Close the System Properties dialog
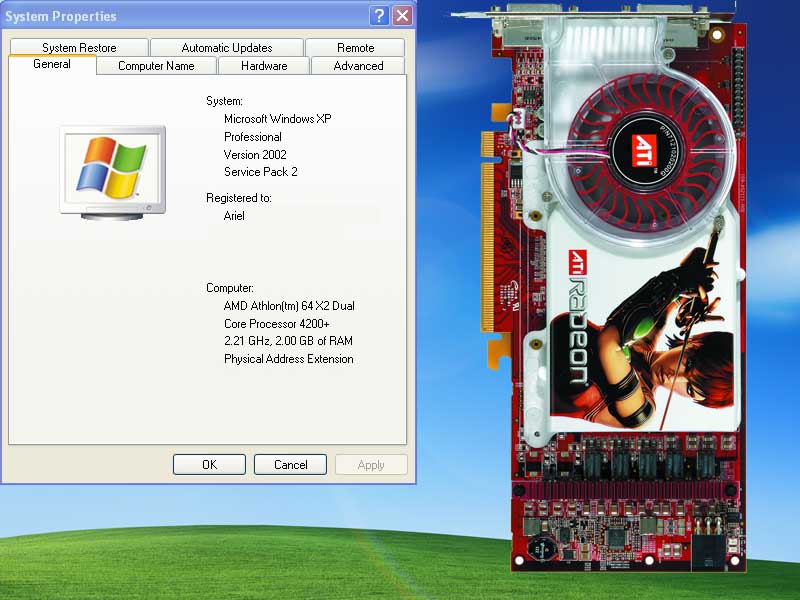800x600 pixels. pyautogui.click(x=403, y=16)
